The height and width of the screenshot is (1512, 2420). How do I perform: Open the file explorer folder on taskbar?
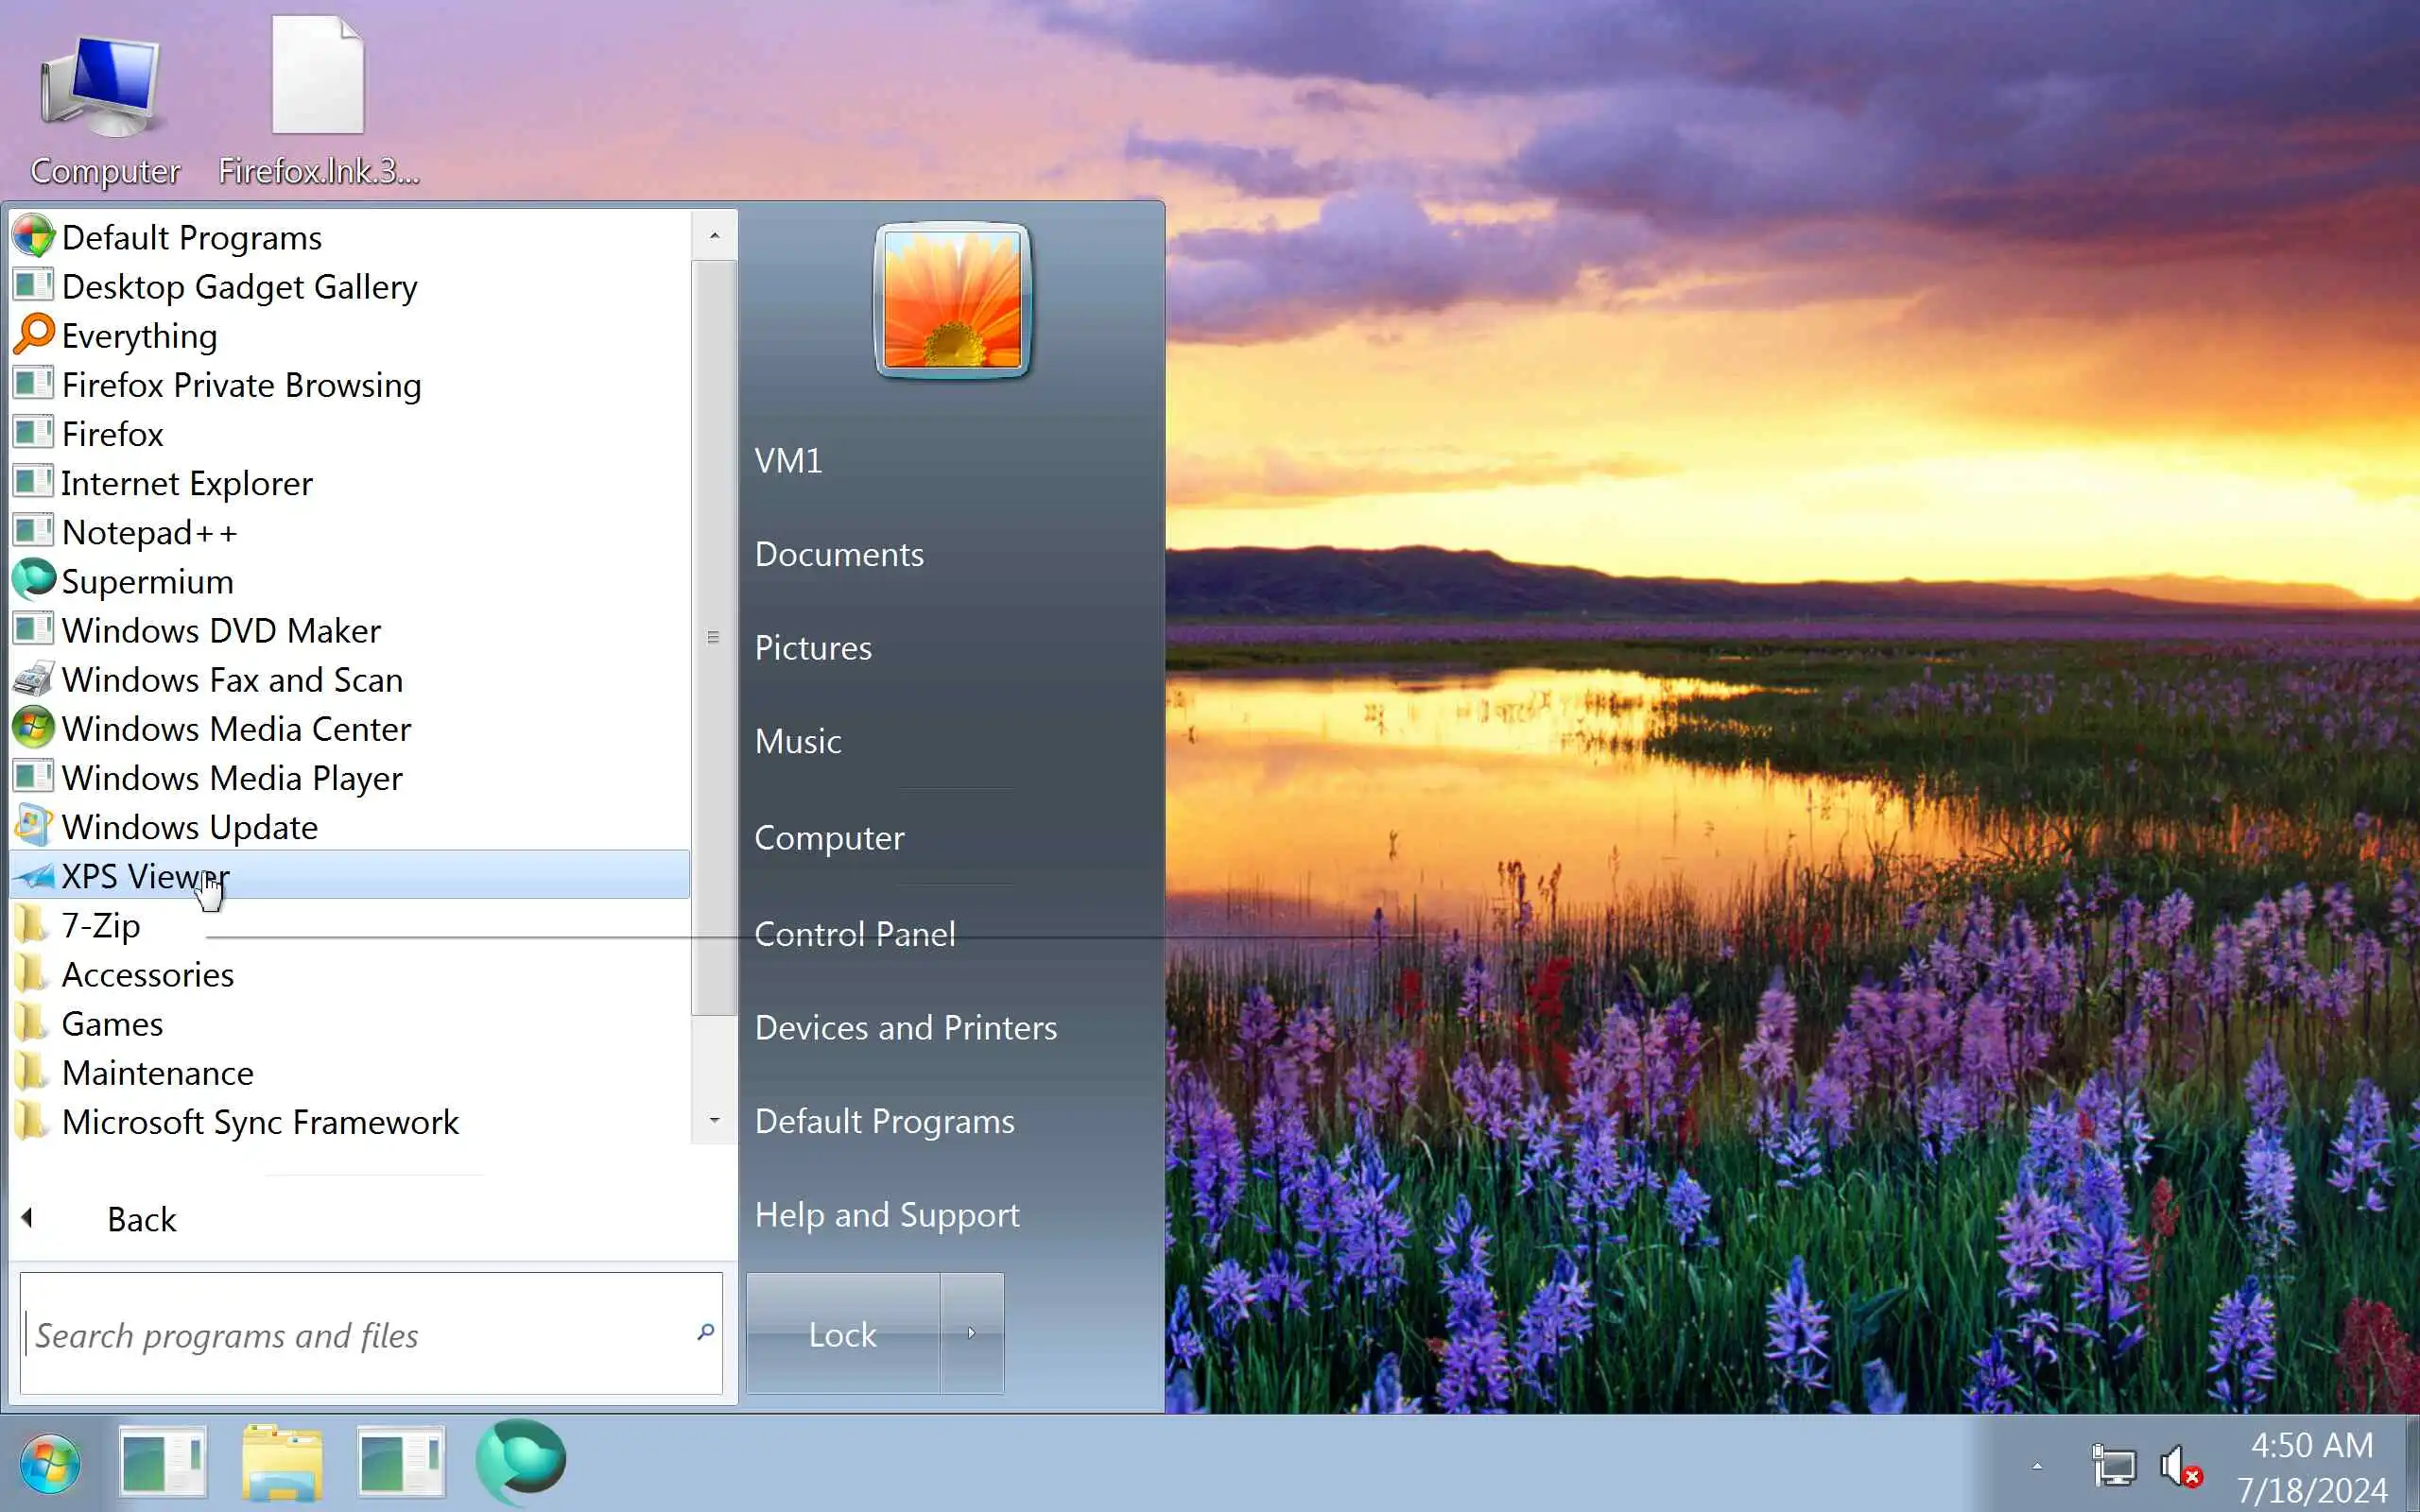pyautogui.click(x=282, y=1462)
